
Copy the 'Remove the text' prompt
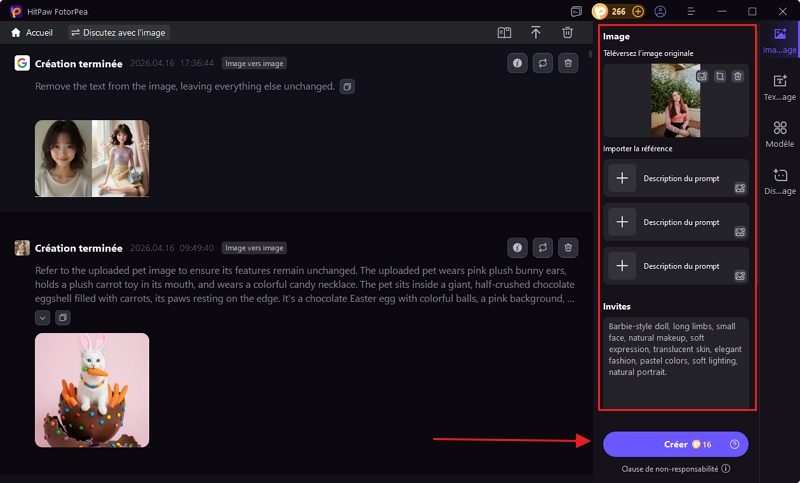coord(347,87)
